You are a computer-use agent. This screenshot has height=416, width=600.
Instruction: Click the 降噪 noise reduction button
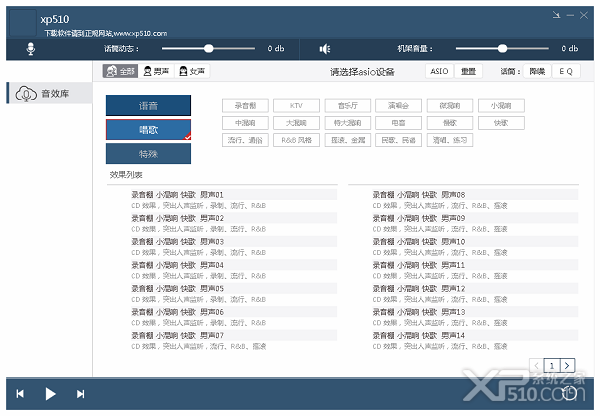point(537,71)
